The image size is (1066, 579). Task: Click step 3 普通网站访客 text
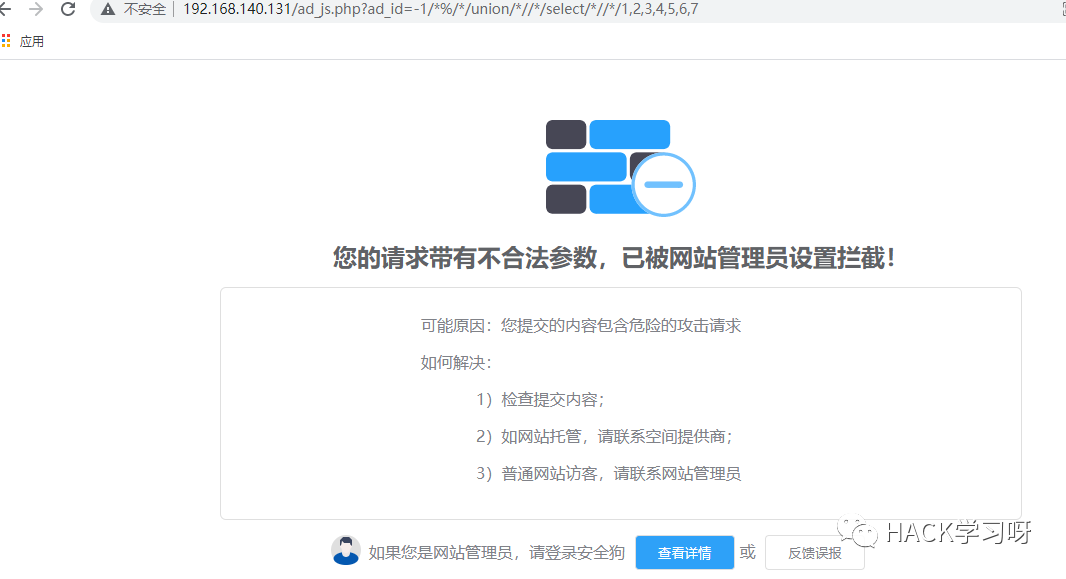[x=608, y=474]
